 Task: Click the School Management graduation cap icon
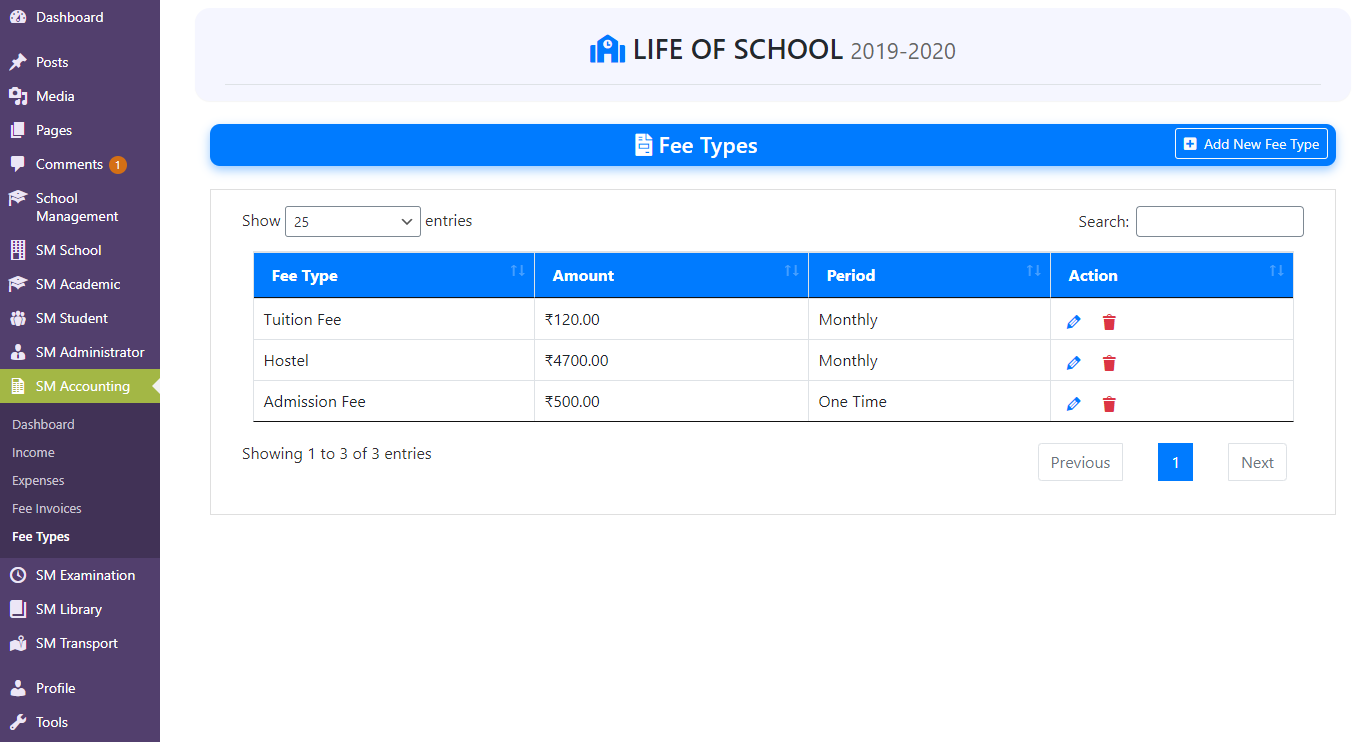pyautogui.click(x=18, y=198)
